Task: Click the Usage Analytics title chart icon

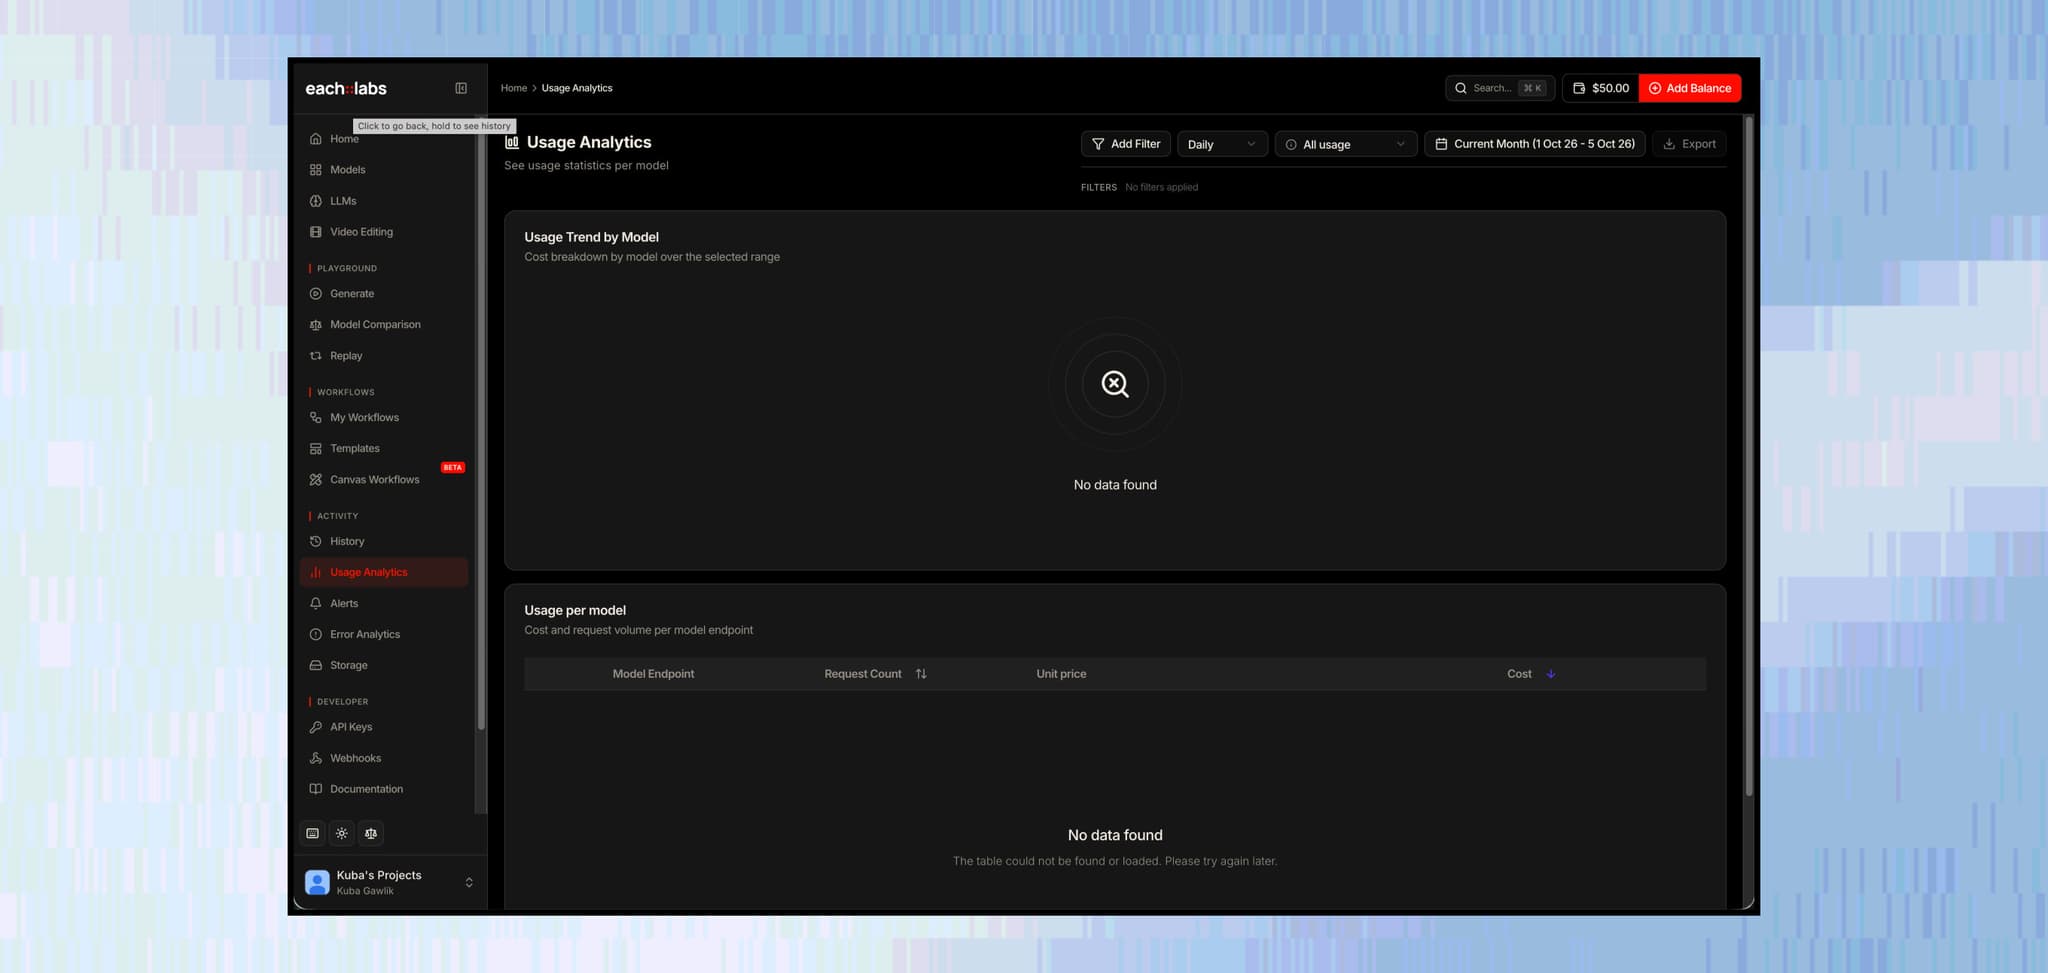Action: point(512,142)
